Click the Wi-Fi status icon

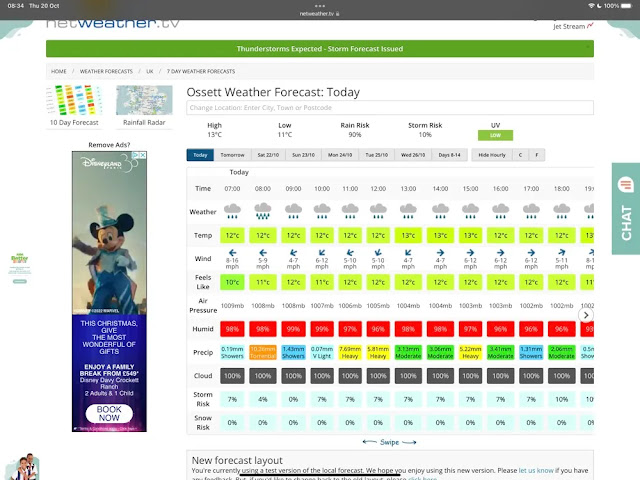coord(591,6)
